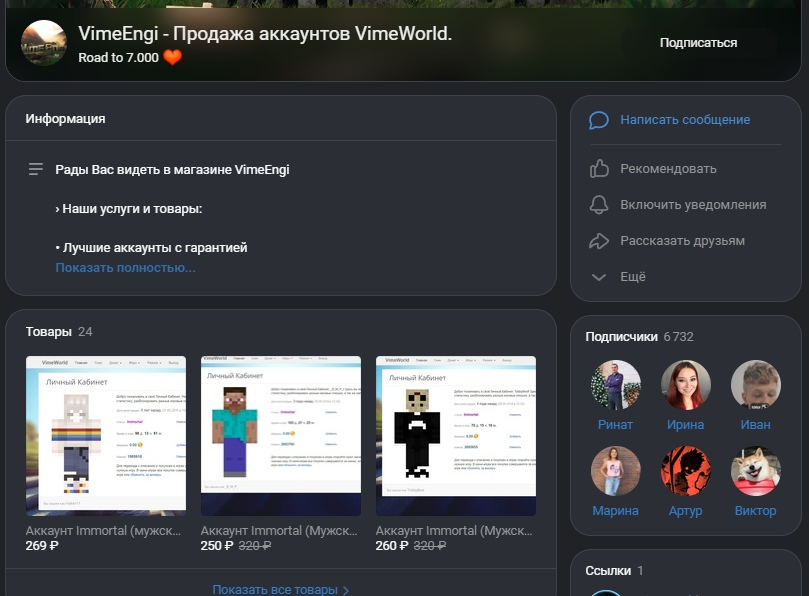Select Написать сообщение menu item

684,120
